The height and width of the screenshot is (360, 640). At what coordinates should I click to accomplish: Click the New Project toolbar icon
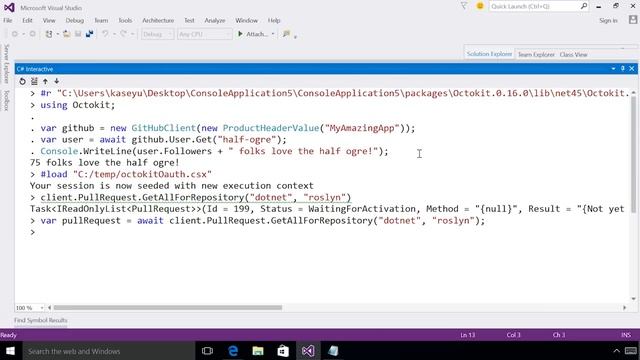point(49,34)
